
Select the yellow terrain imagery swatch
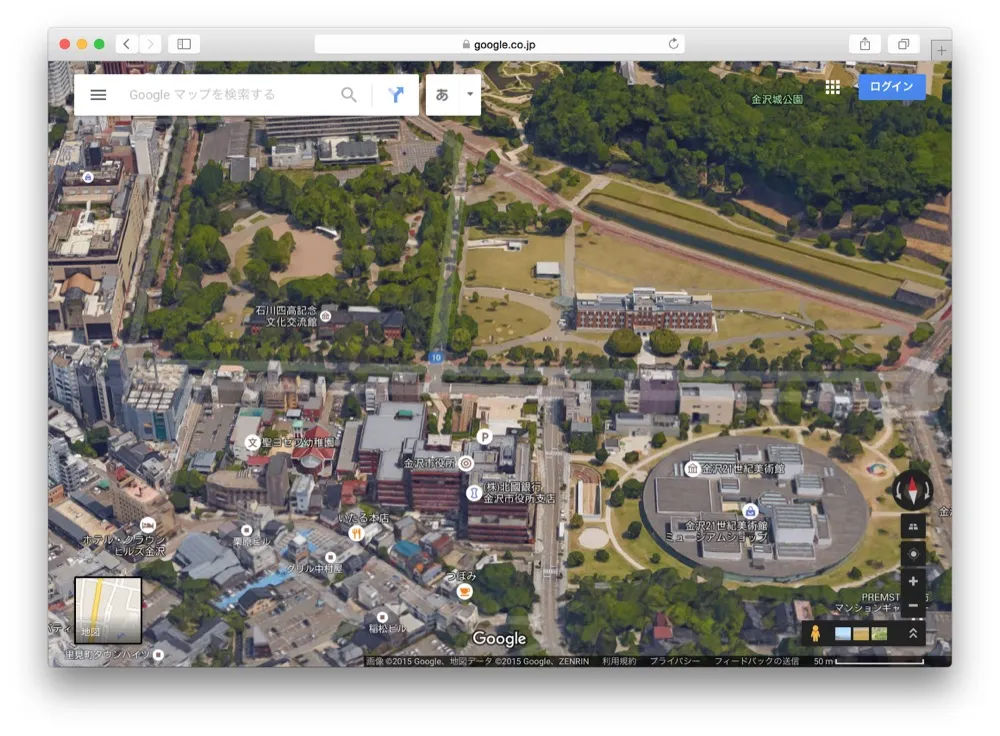tap(859, 632)
